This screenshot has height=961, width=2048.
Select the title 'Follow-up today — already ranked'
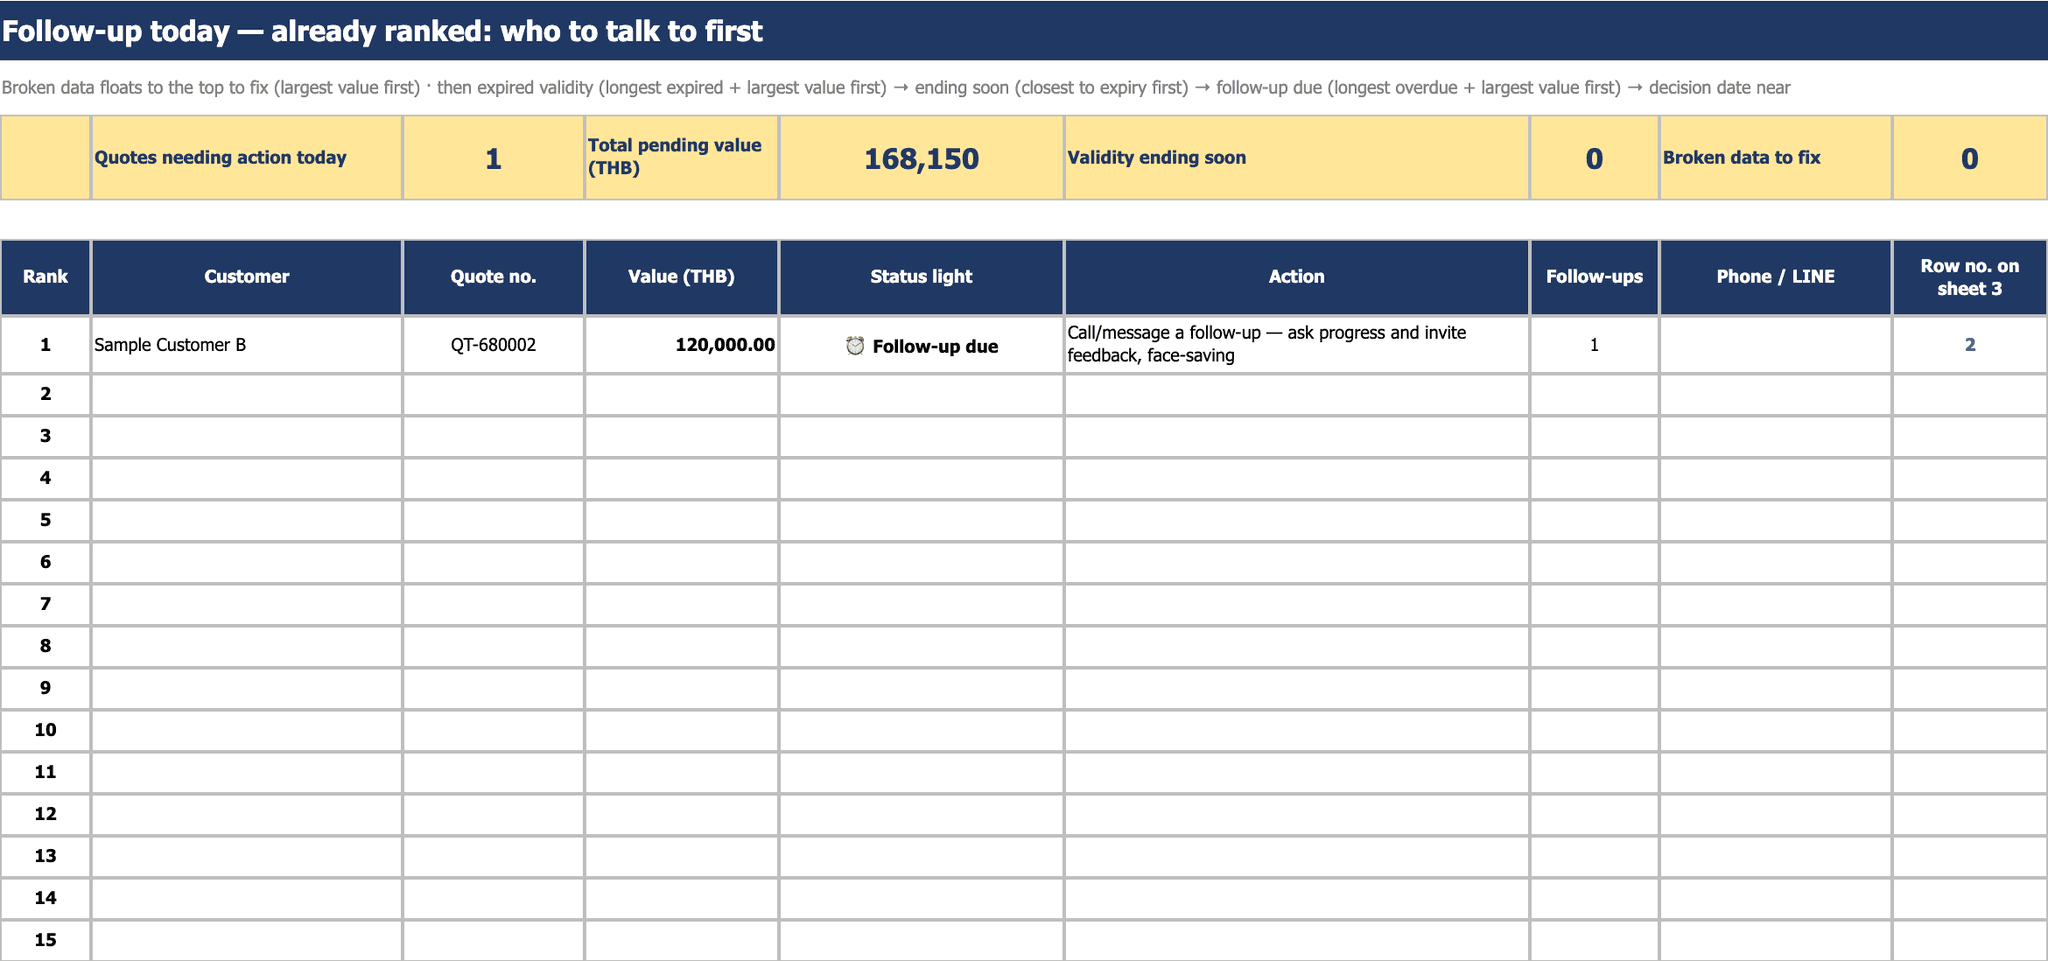click(382, 31)
